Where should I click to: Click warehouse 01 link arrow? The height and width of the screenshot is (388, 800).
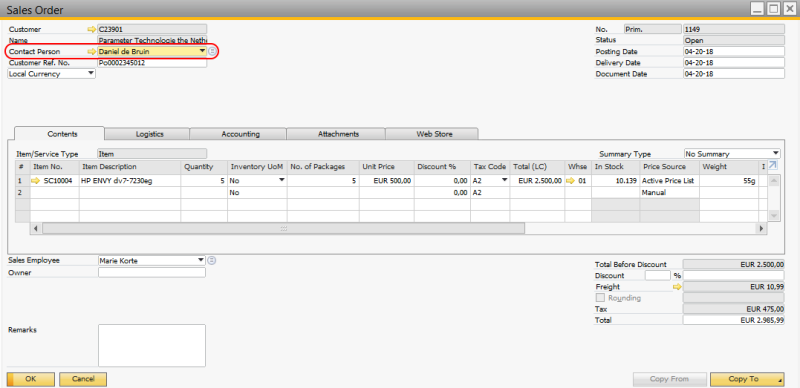coord(571,181)
